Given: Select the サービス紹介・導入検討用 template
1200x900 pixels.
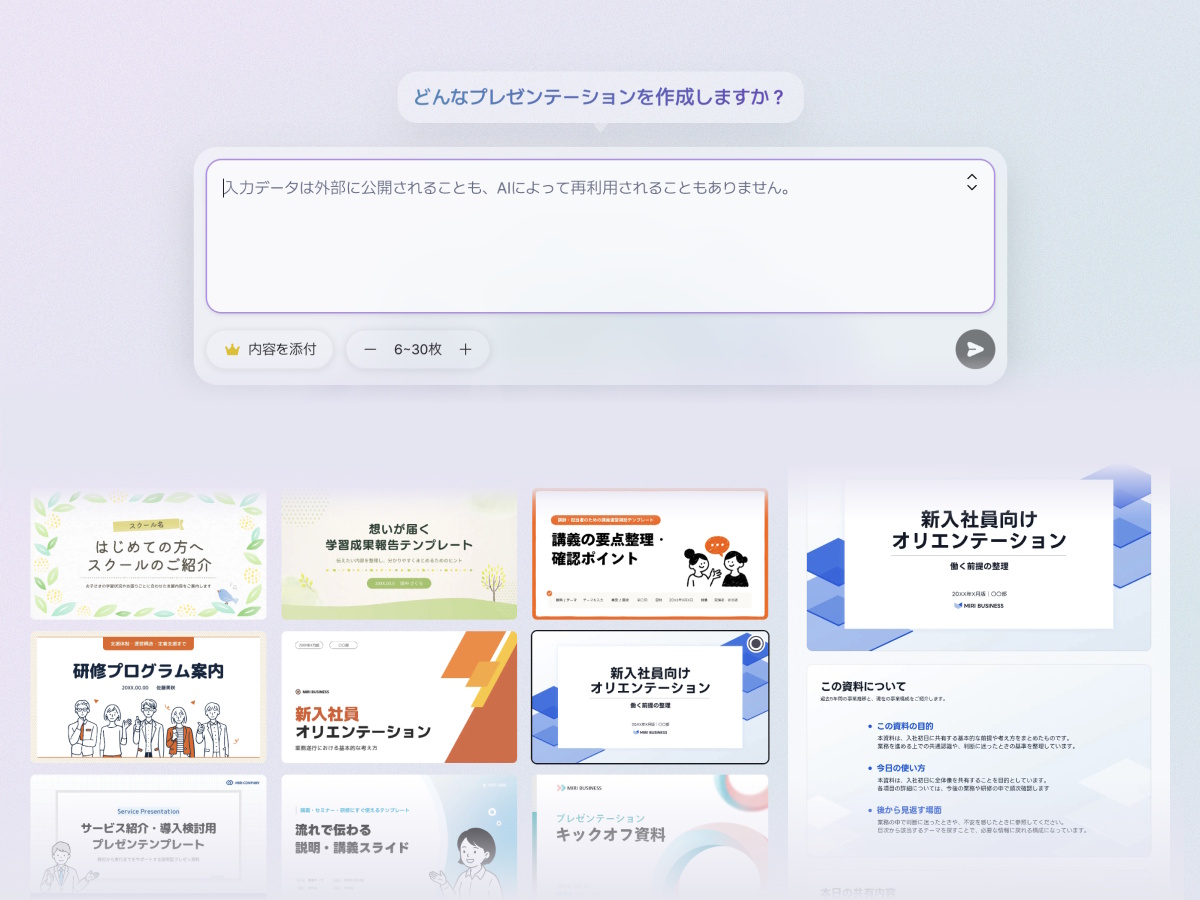Looking at the screenshot, I should coord(149,834).
